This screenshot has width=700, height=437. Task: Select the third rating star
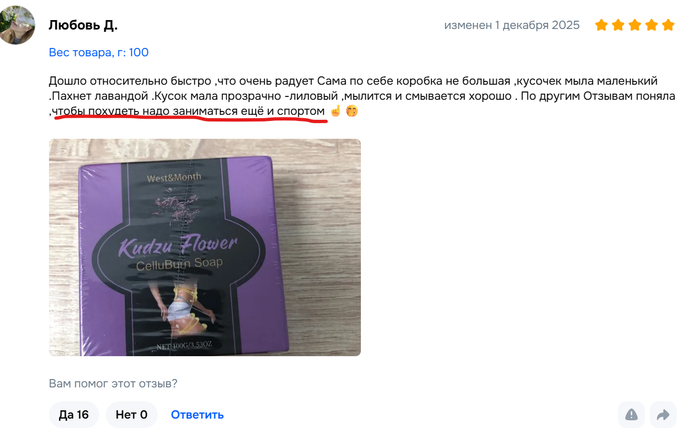click(x=635, y=25)
